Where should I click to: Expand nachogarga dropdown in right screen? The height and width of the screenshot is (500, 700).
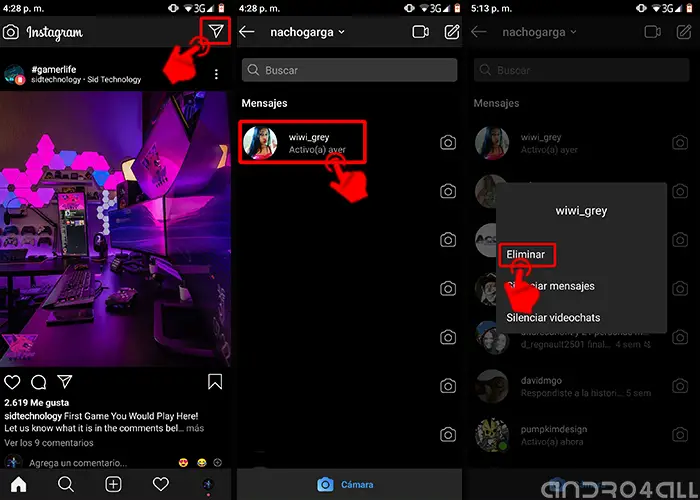539,32
